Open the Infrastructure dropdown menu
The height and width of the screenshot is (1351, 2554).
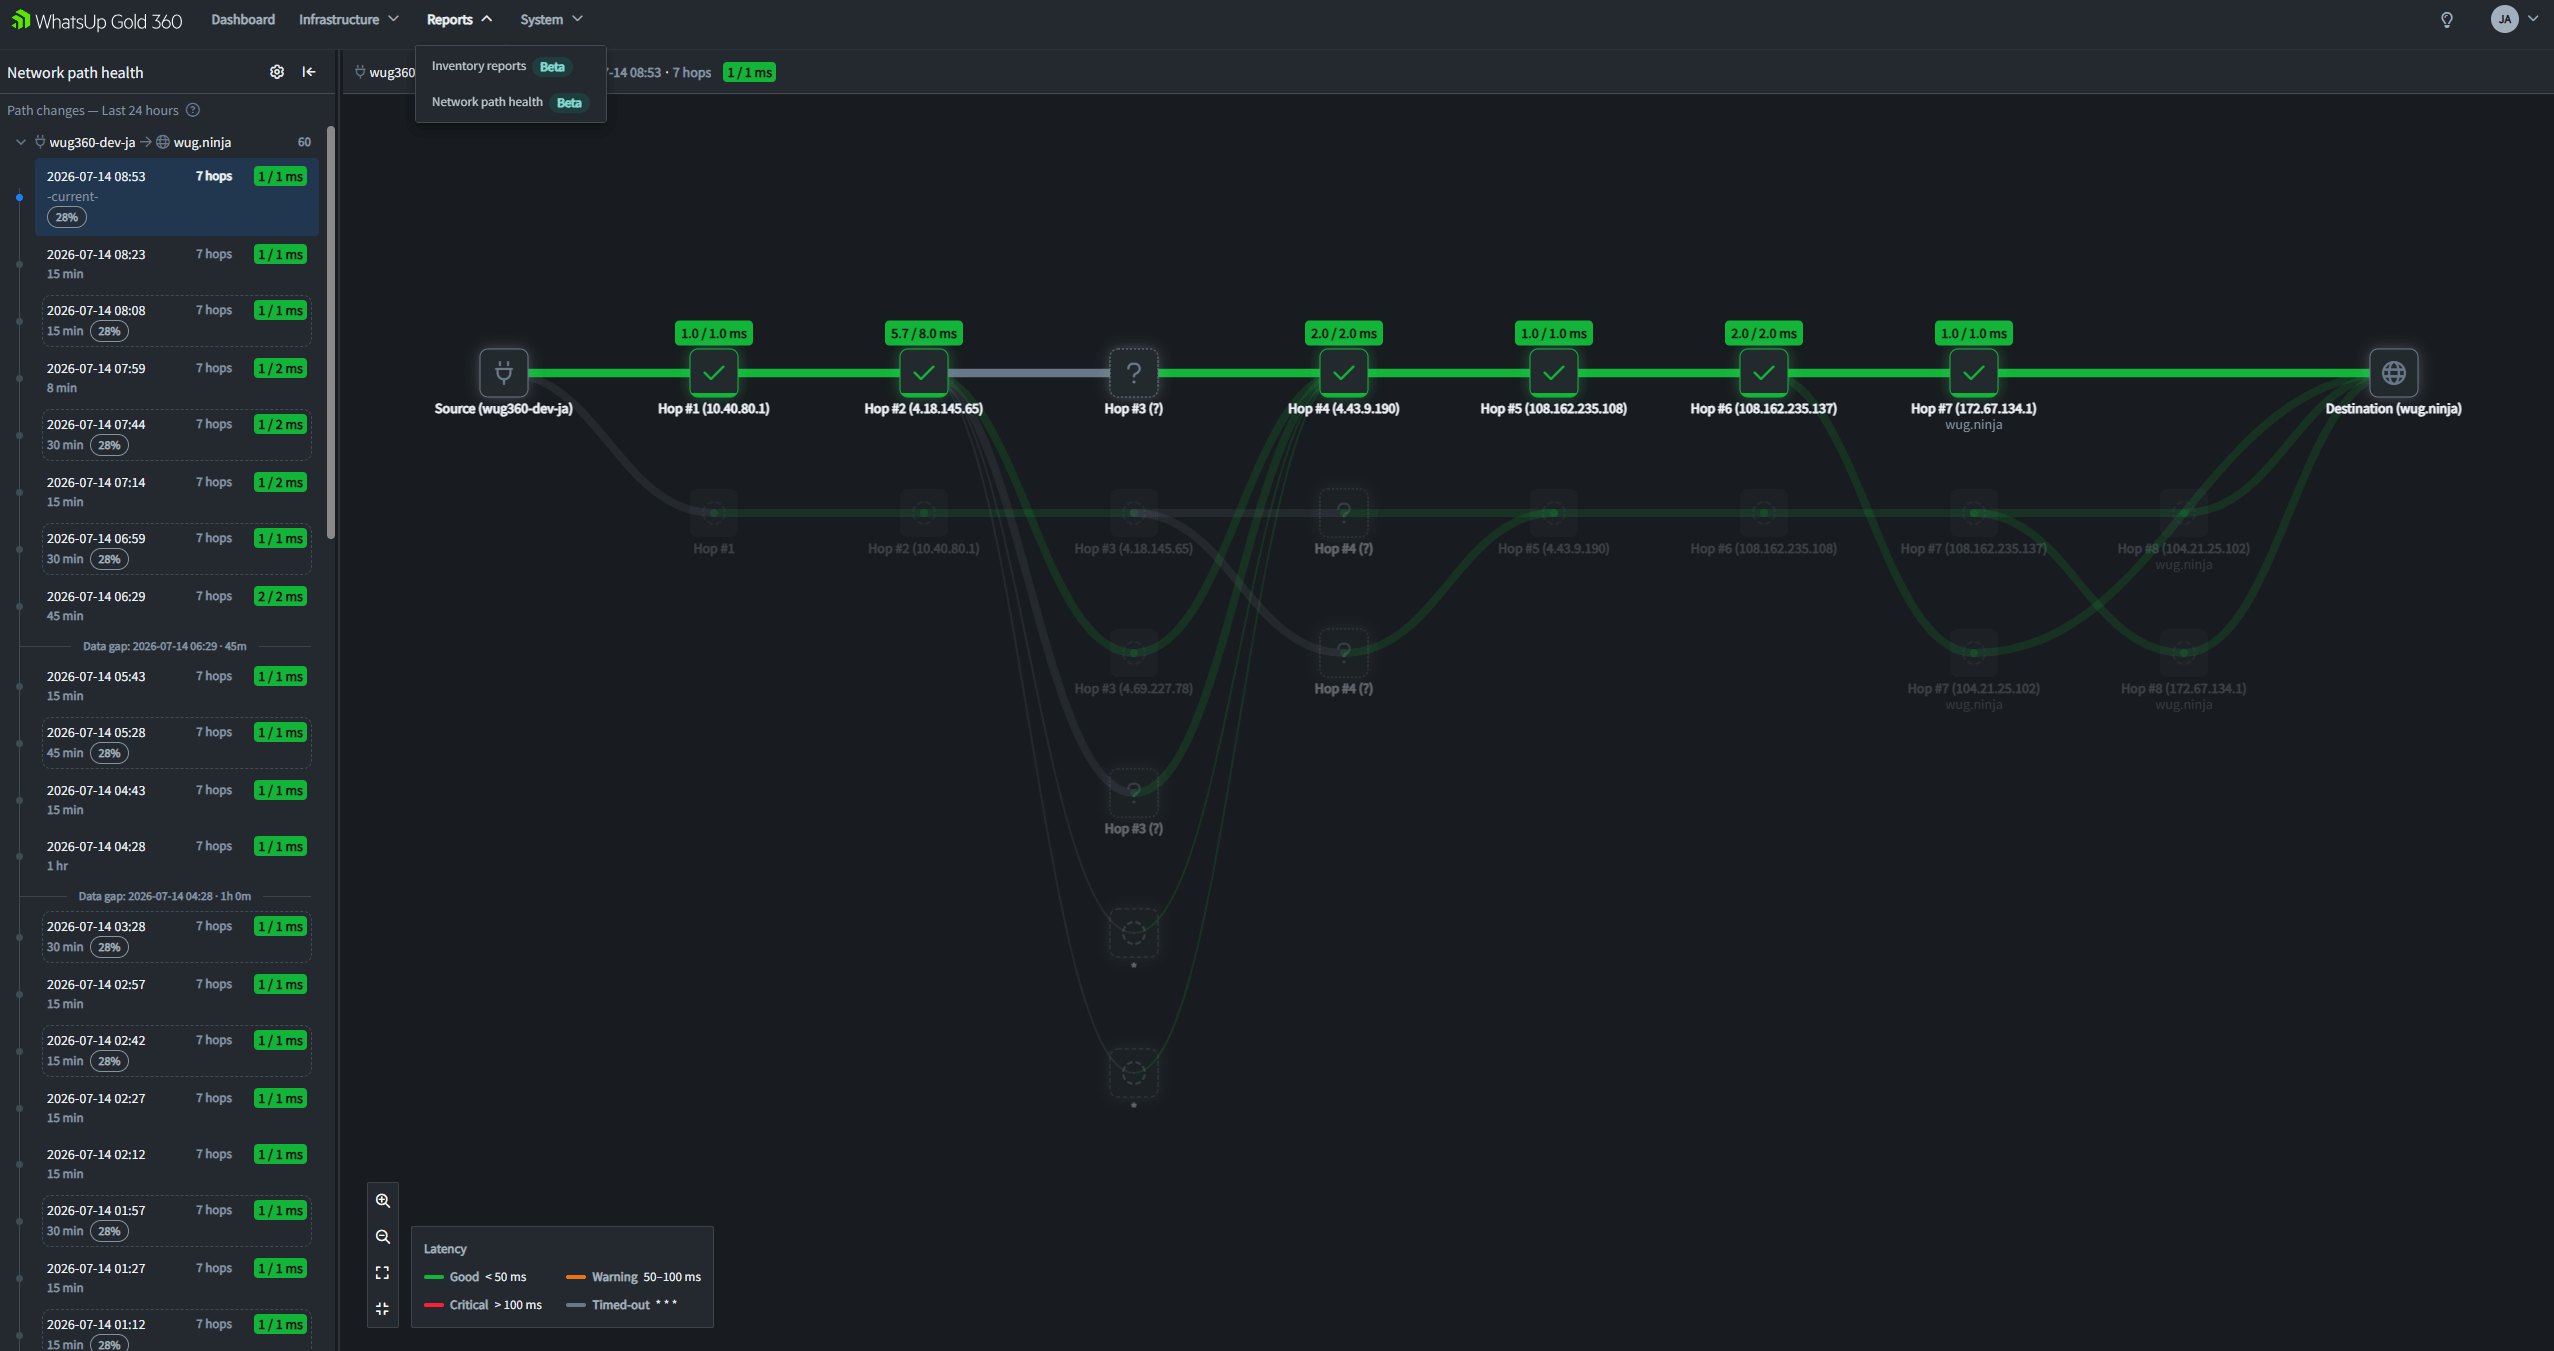click(348, 19)
